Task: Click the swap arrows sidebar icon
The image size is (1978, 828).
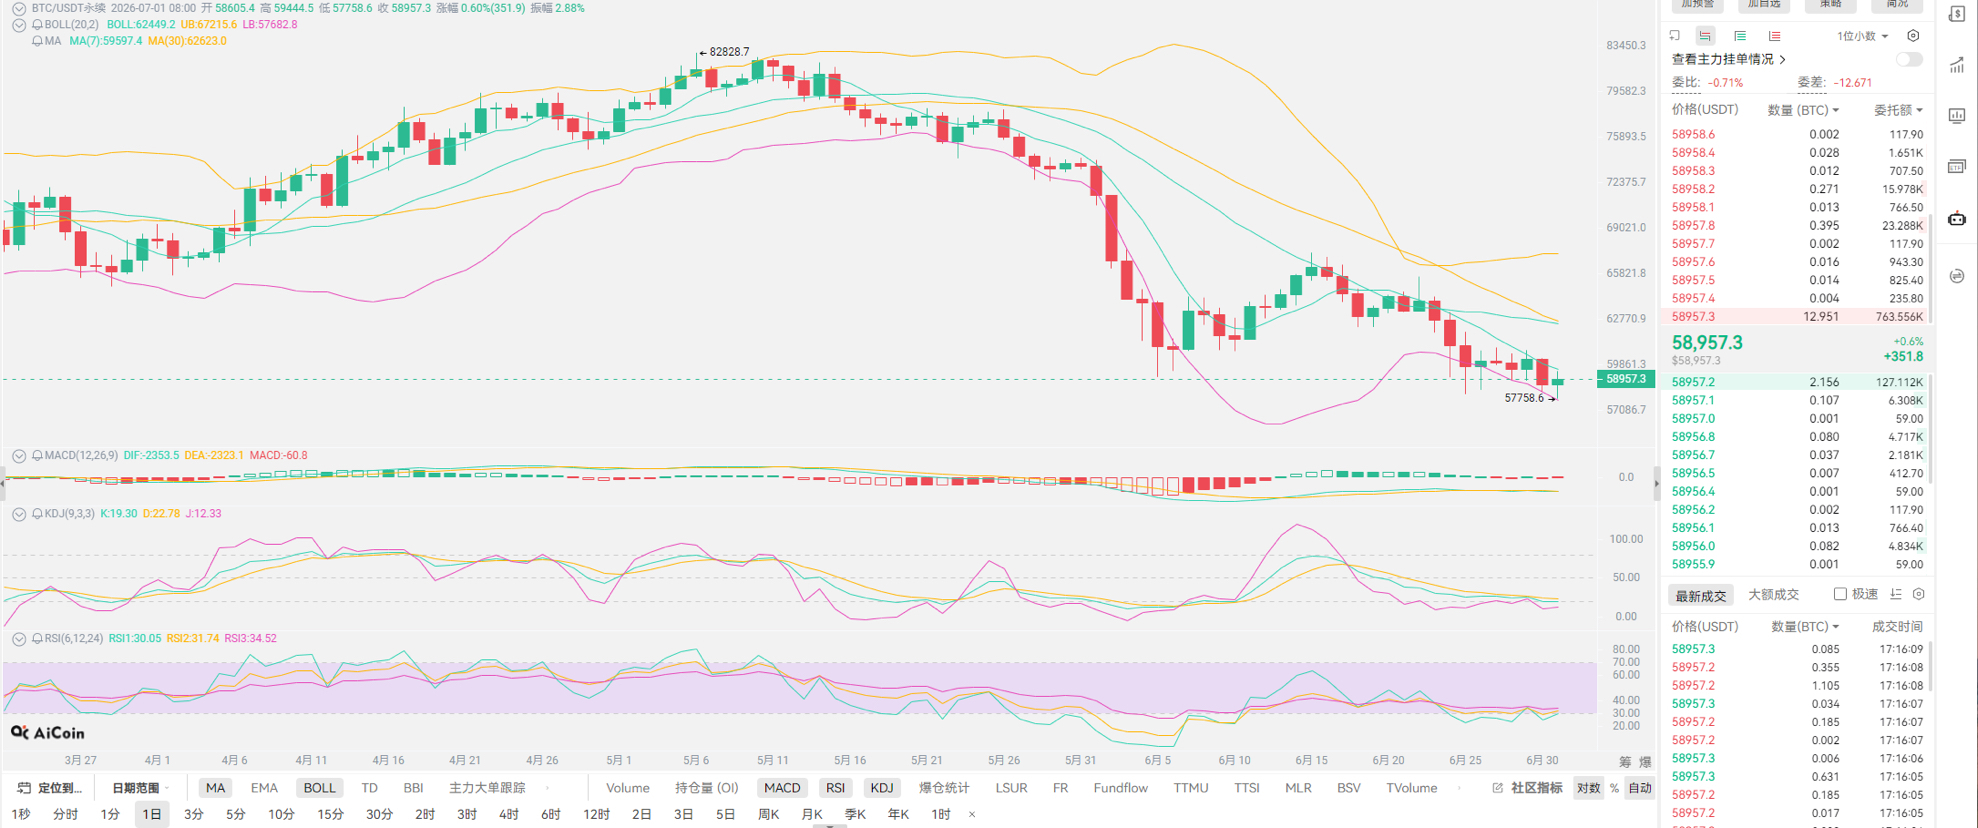Action: [x=1957, y=276]
